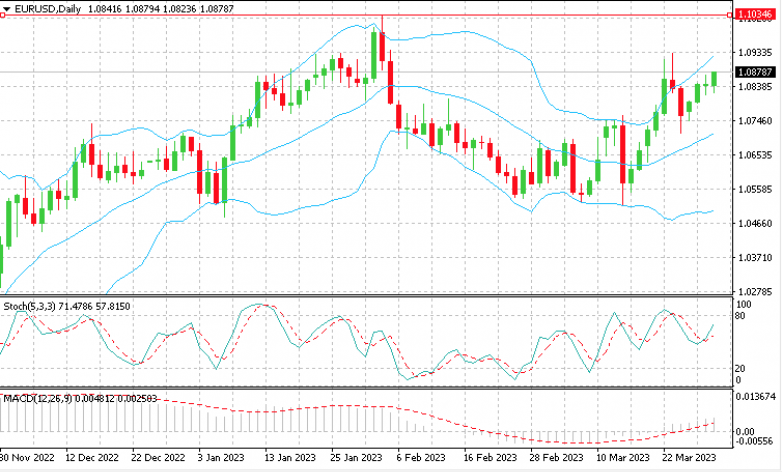Screen dimensions: 782x472
Task: Click the 1.09335 price axis value
Action: 755,52
